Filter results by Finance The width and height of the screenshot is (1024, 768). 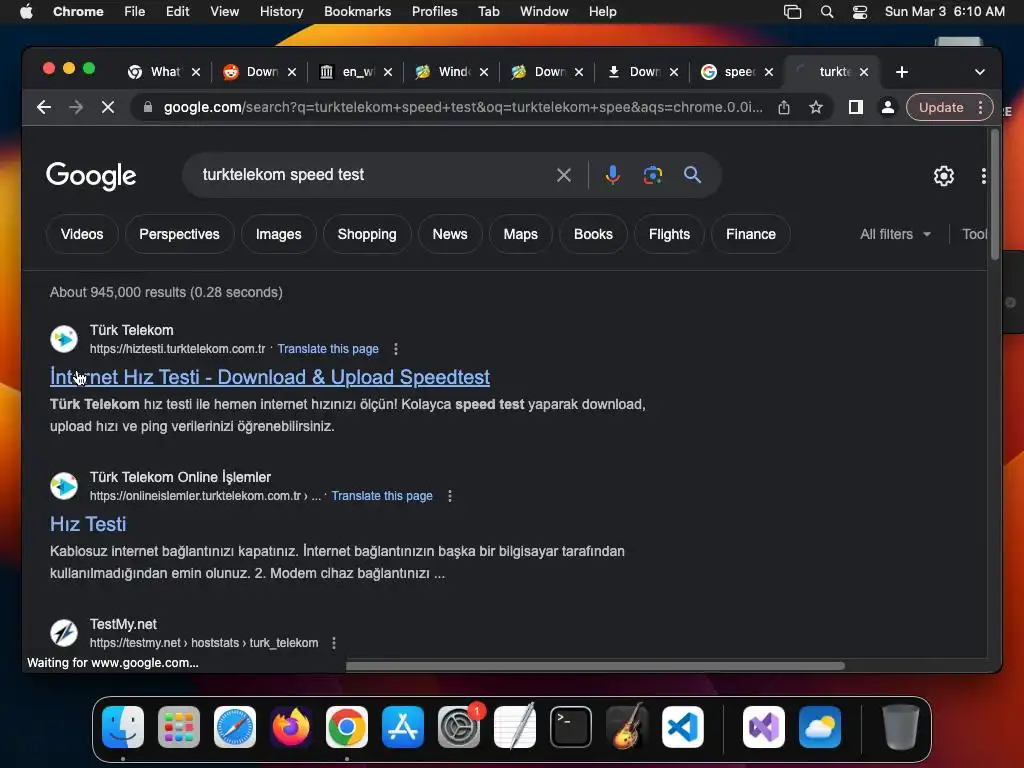click(750, 234)
